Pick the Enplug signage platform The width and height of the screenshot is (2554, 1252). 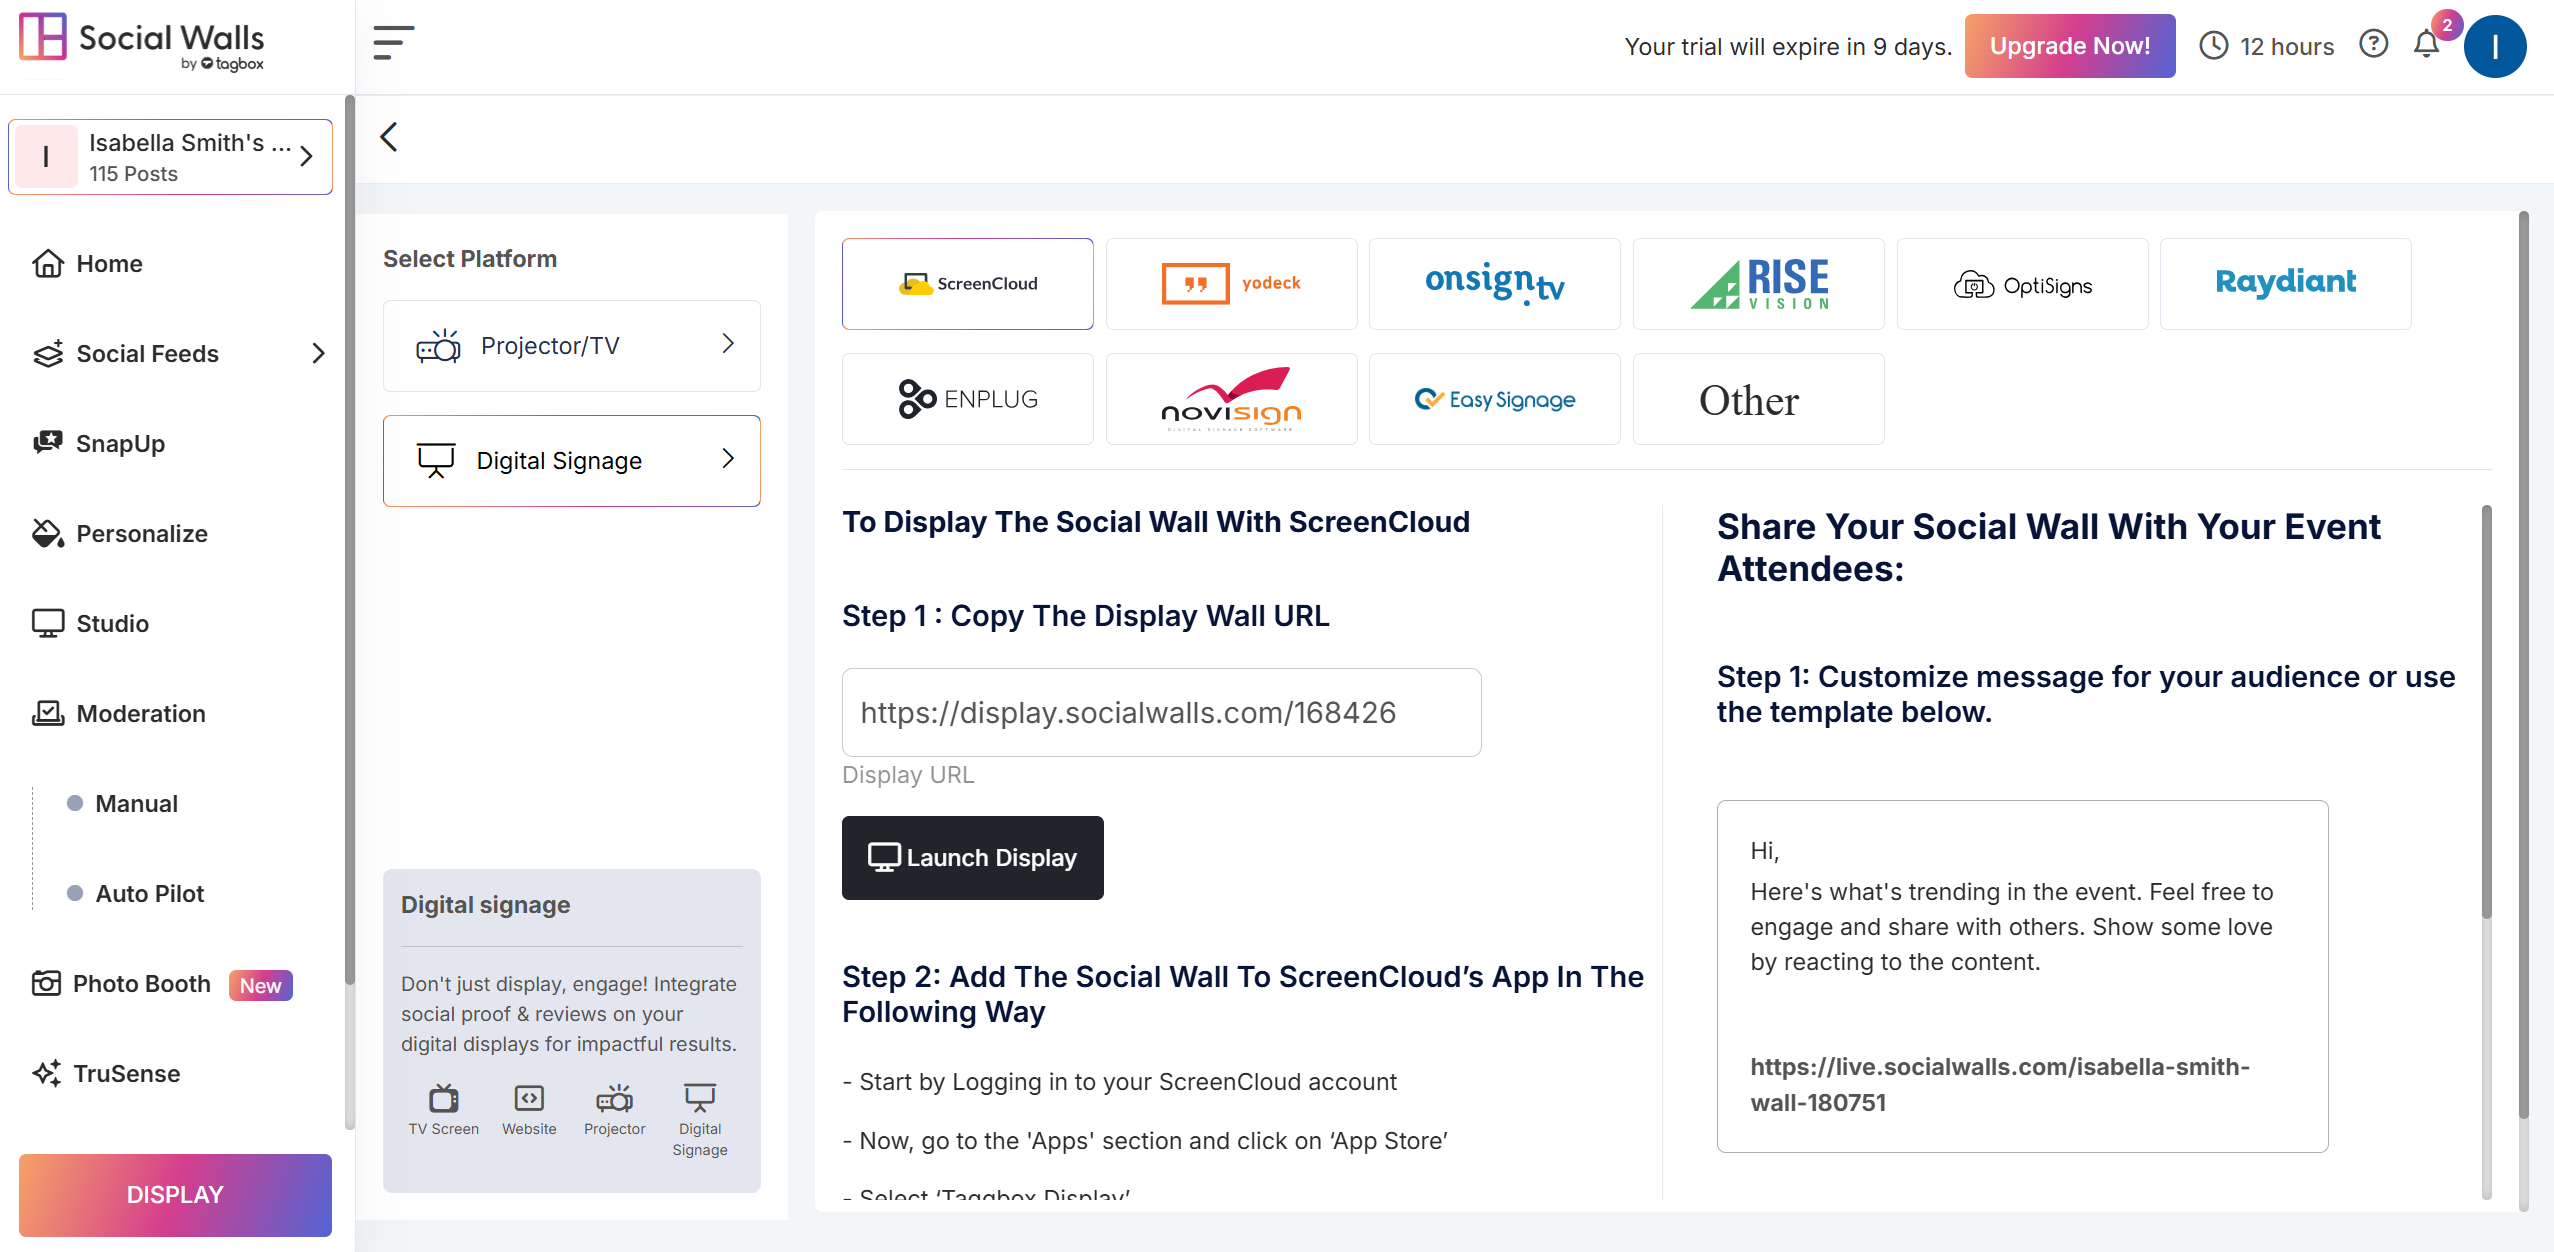click(967, 399)
